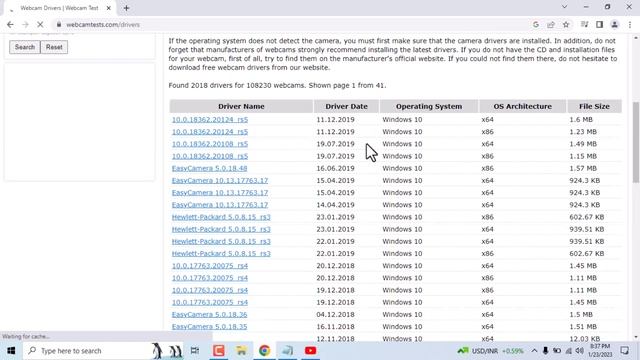Select the Webcam Drivers tab

(59, 8)
